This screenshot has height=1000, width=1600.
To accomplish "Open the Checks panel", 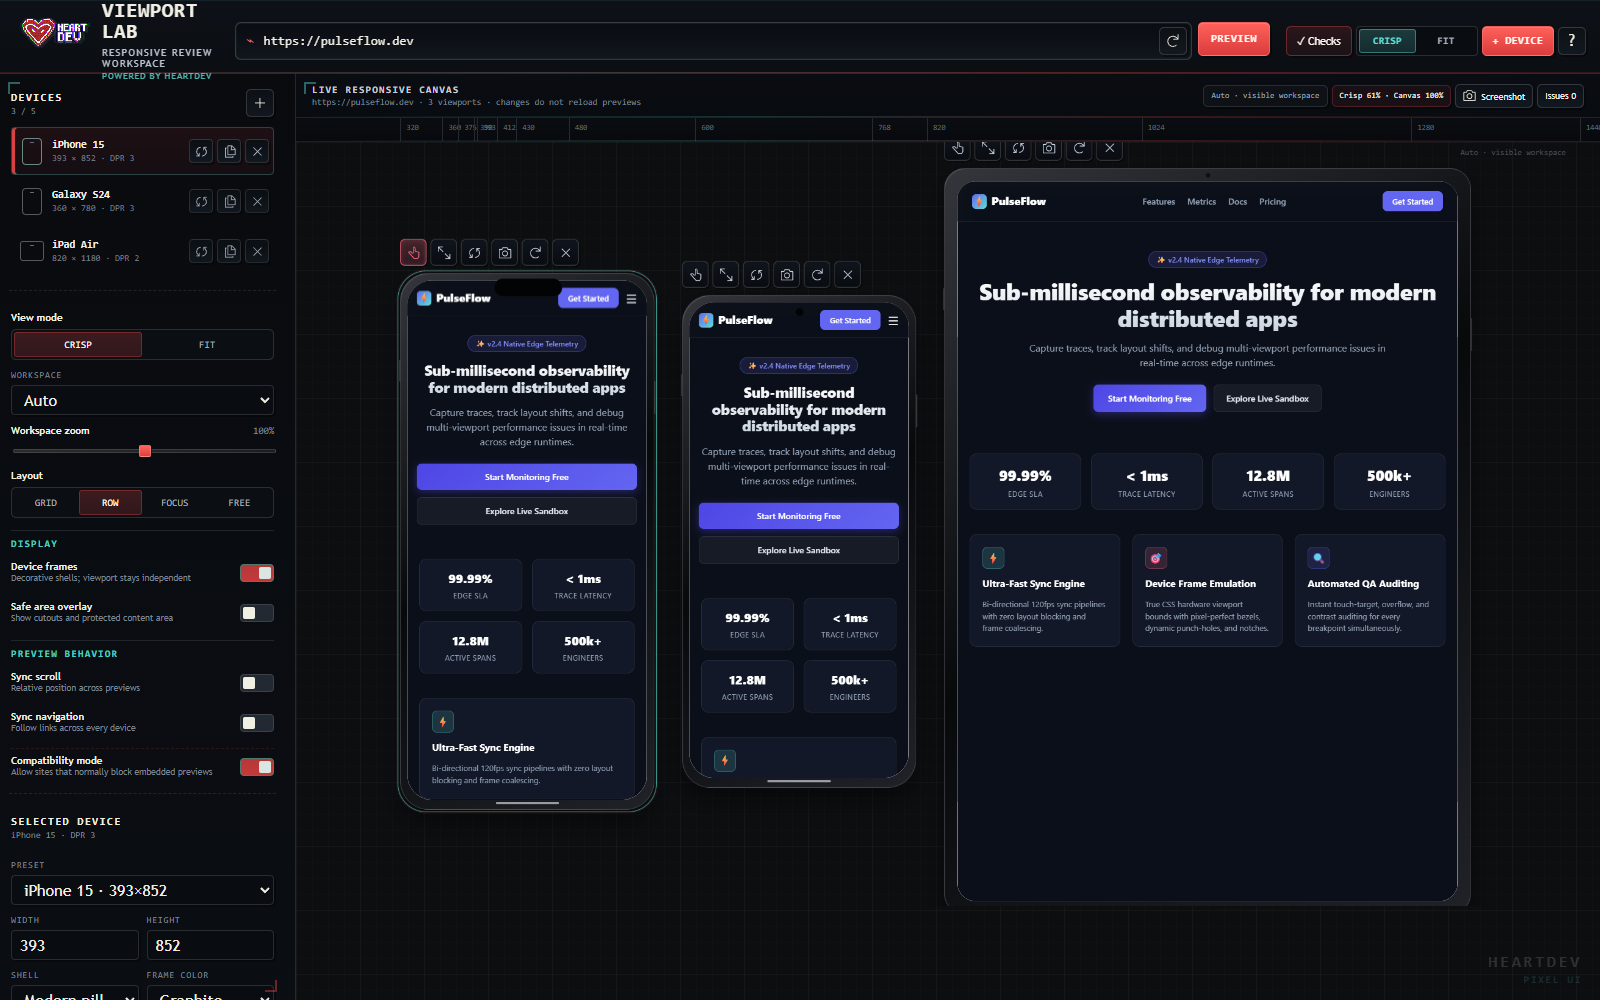I will (1319, 41).
